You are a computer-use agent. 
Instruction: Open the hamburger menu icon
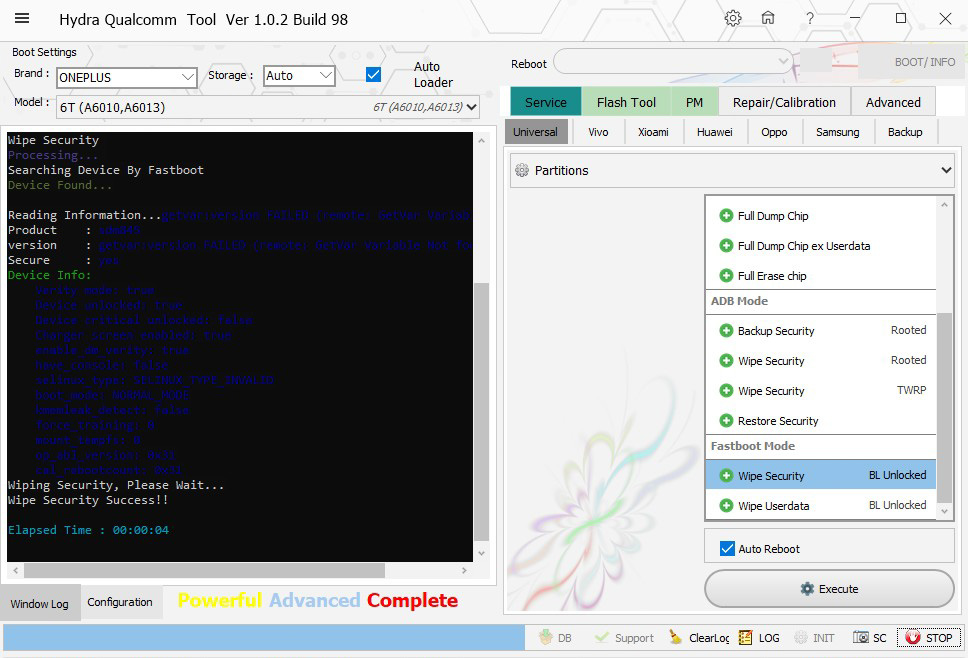click(x=22, y=19)
